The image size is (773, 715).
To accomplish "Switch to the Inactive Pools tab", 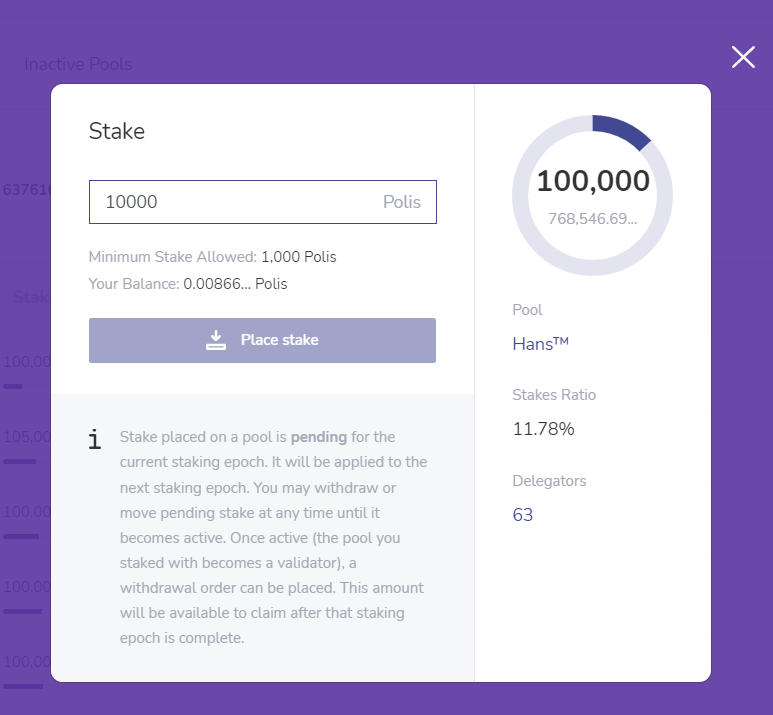I will (78, 64).
